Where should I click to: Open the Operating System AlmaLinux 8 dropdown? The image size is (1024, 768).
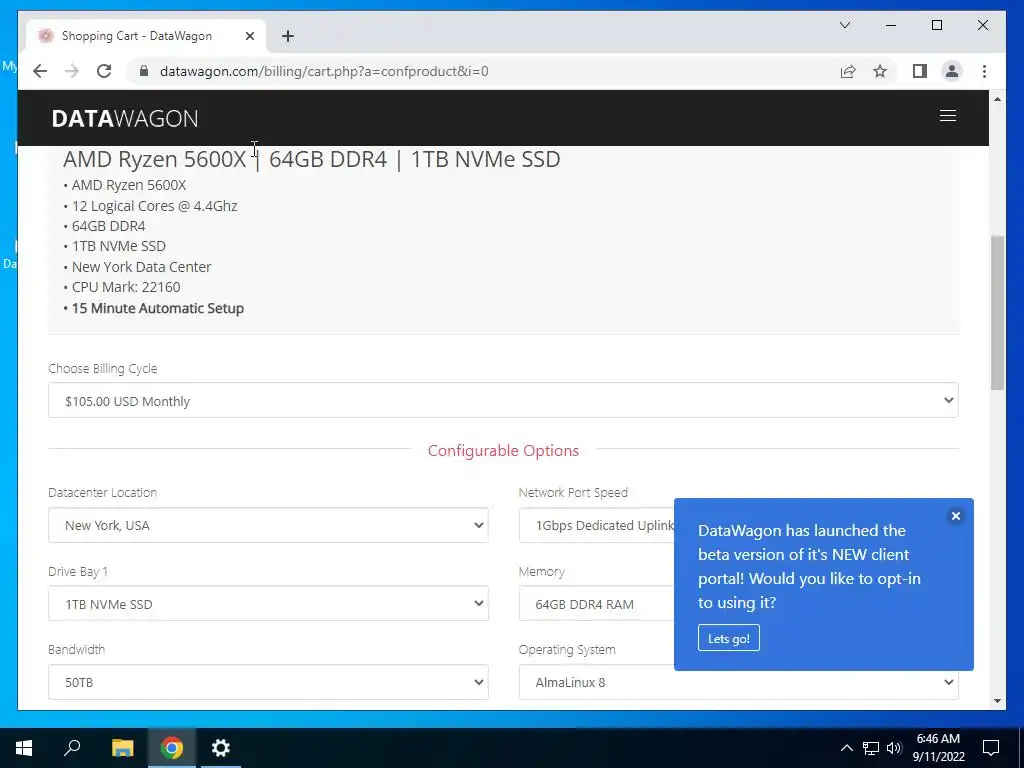pos(739,682)
